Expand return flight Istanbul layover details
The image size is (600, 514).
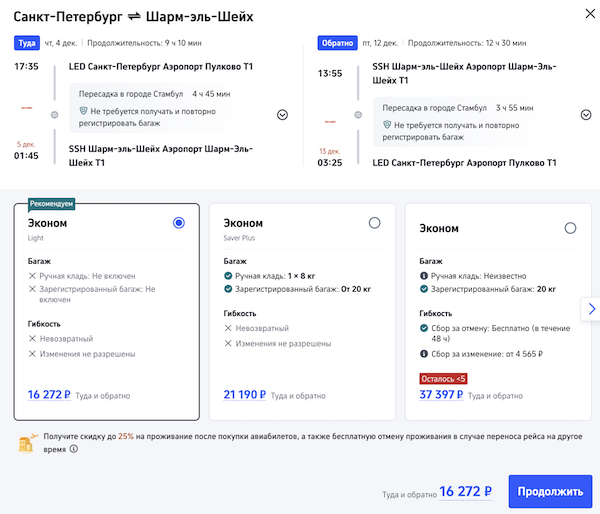tap(586, 114)
